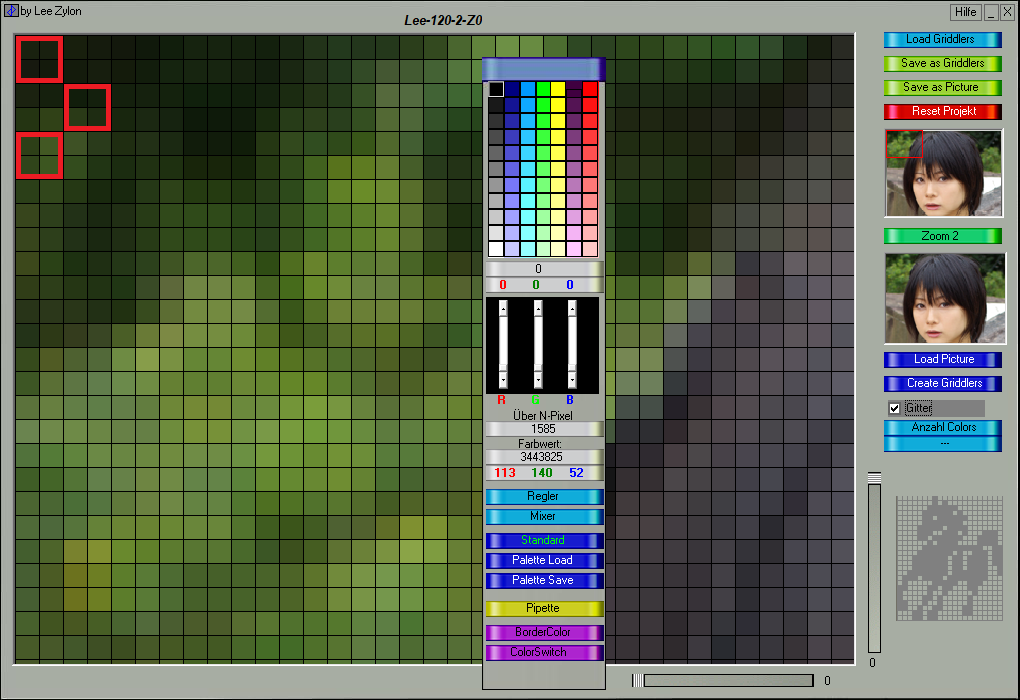Click the upper photo preview thumbnail
This screenshot has height=700, width=1020.
(x=943, y=173)
